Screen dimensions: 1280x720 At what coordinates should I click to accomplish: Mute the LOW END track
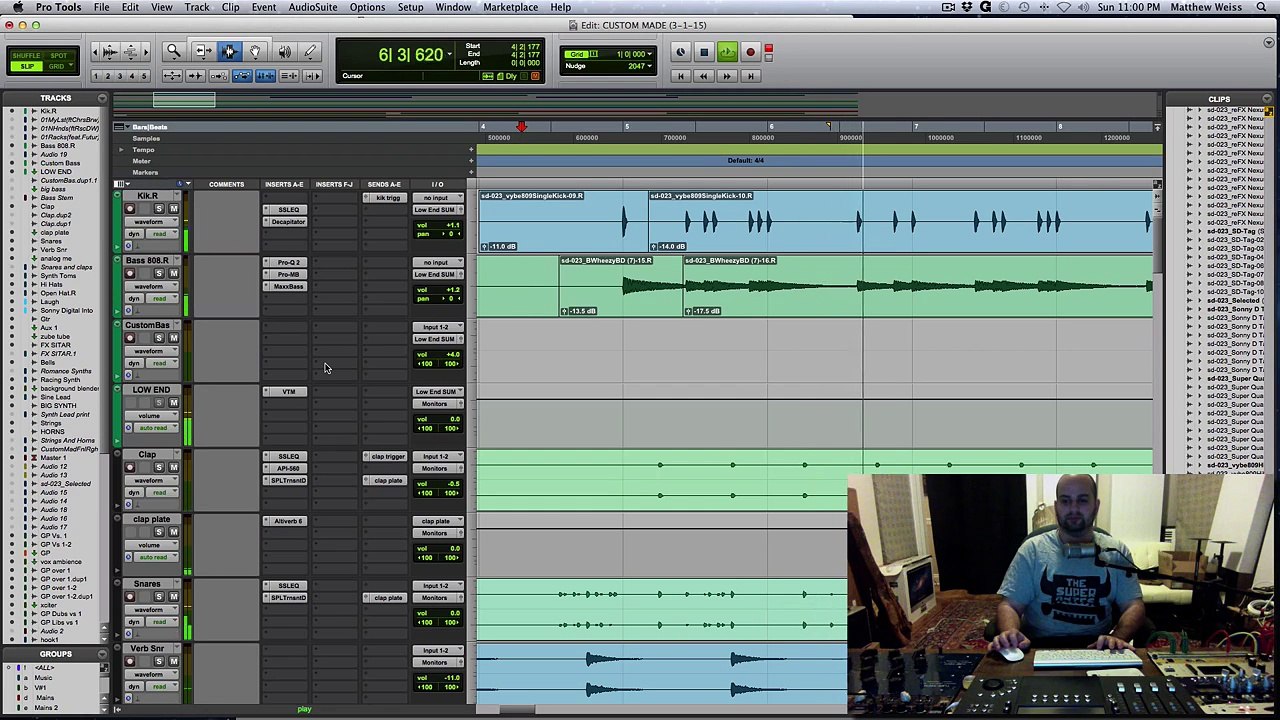click(x=173, y=403)
